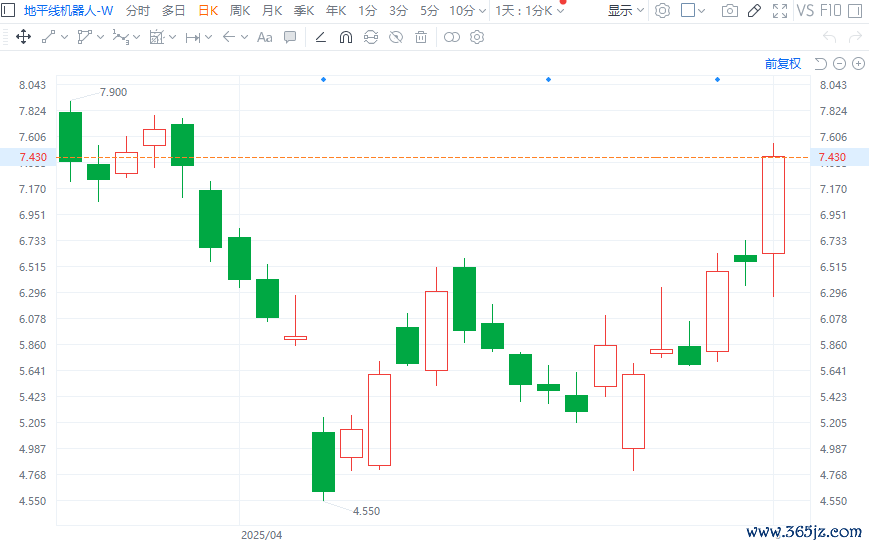Open the 1天:1分K period dropdown

coord(530,11)
